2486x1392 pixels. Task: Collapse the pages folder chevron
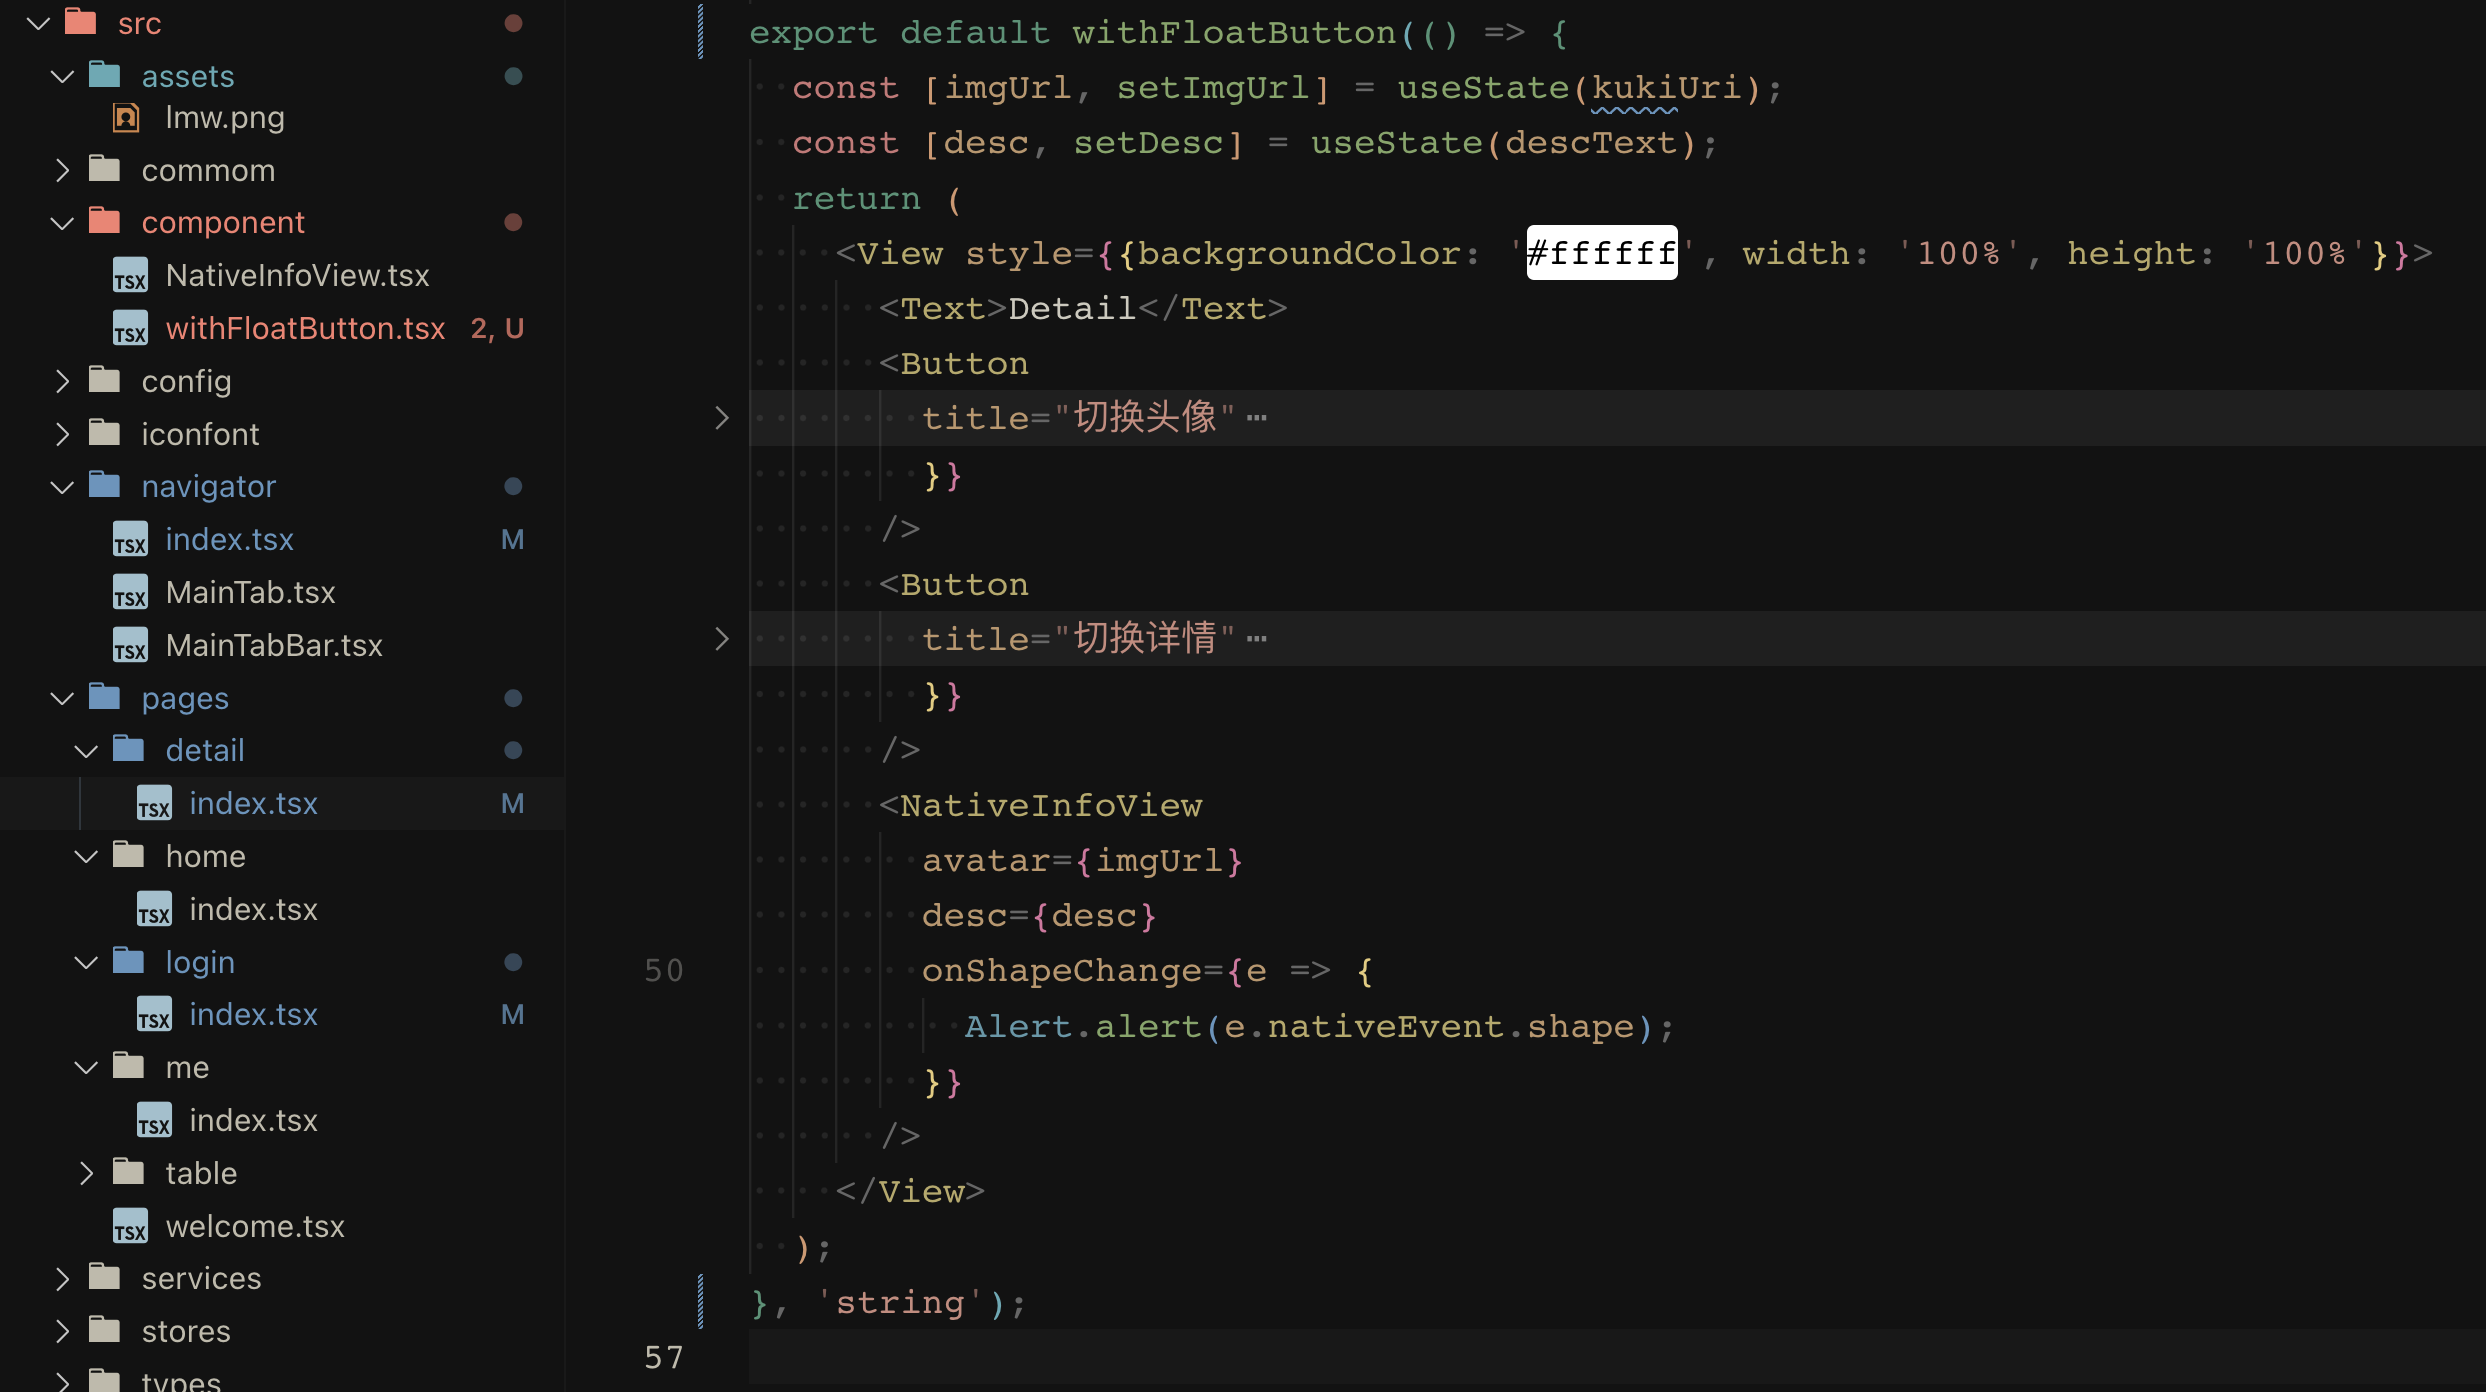pos(63,698)
